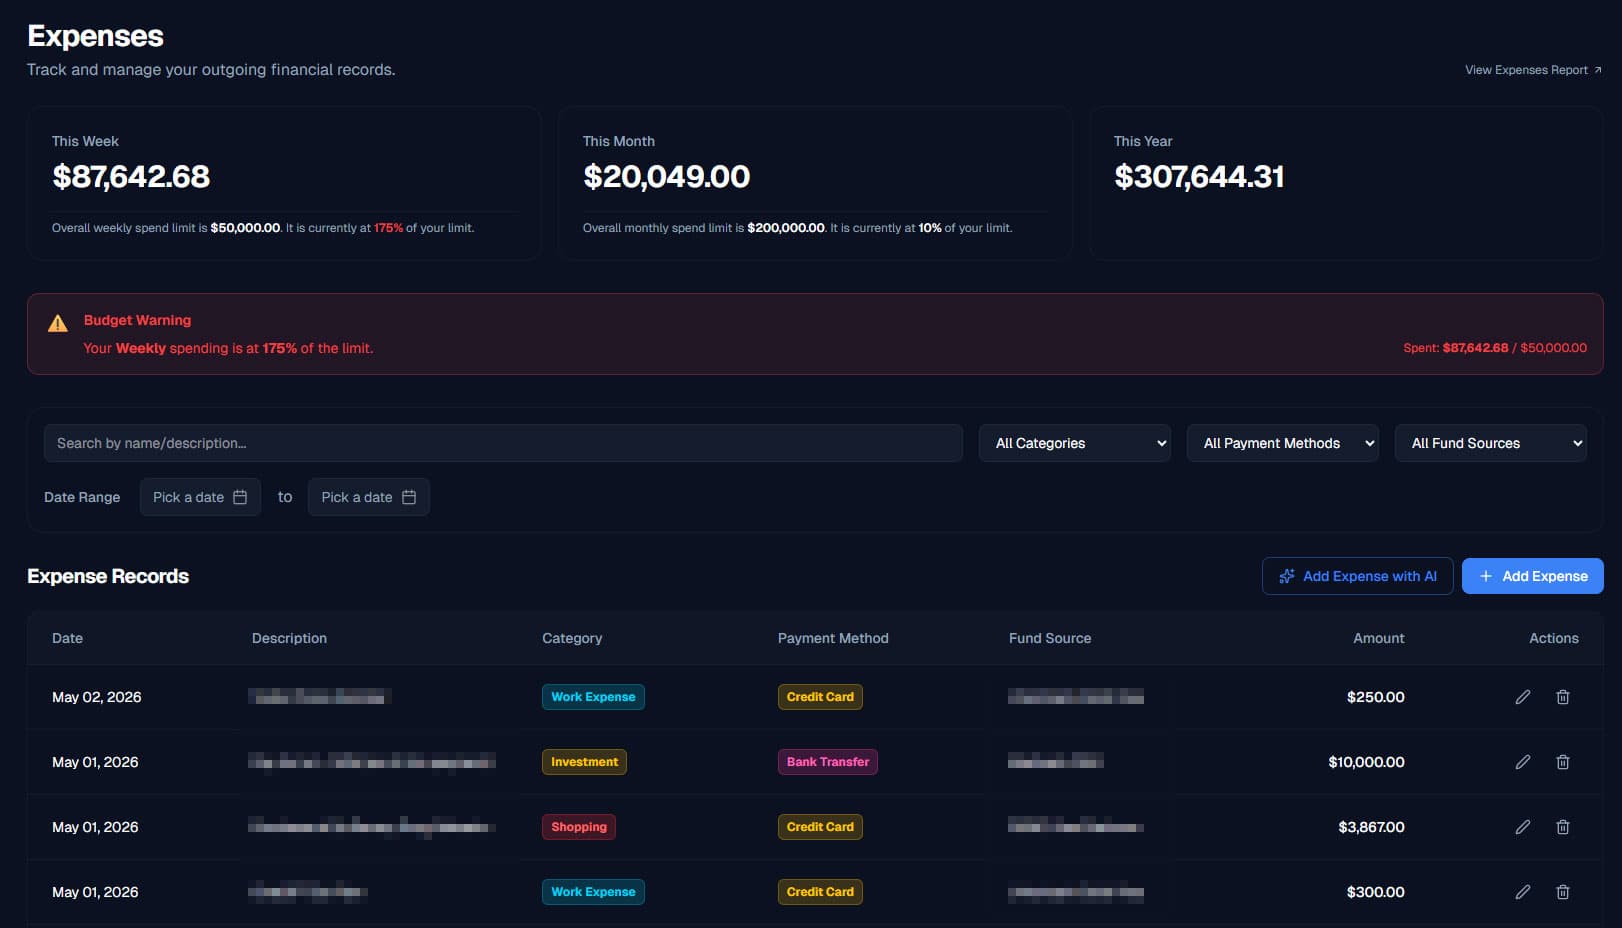Click the Bank Transfer payment badge
The width and height of the screenshot is (1622, 928).
(x=828, y=762)
